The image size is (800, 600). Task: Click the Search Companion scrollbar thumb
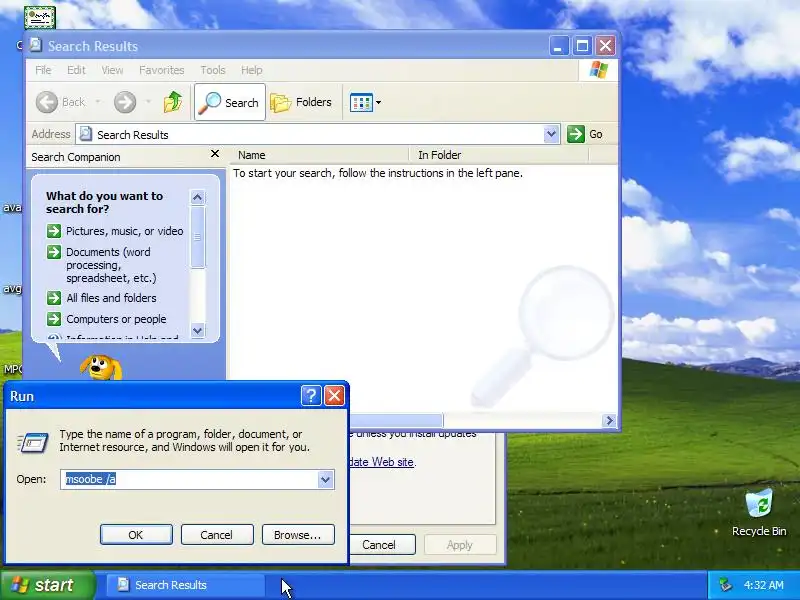click(x=197, y=237)
